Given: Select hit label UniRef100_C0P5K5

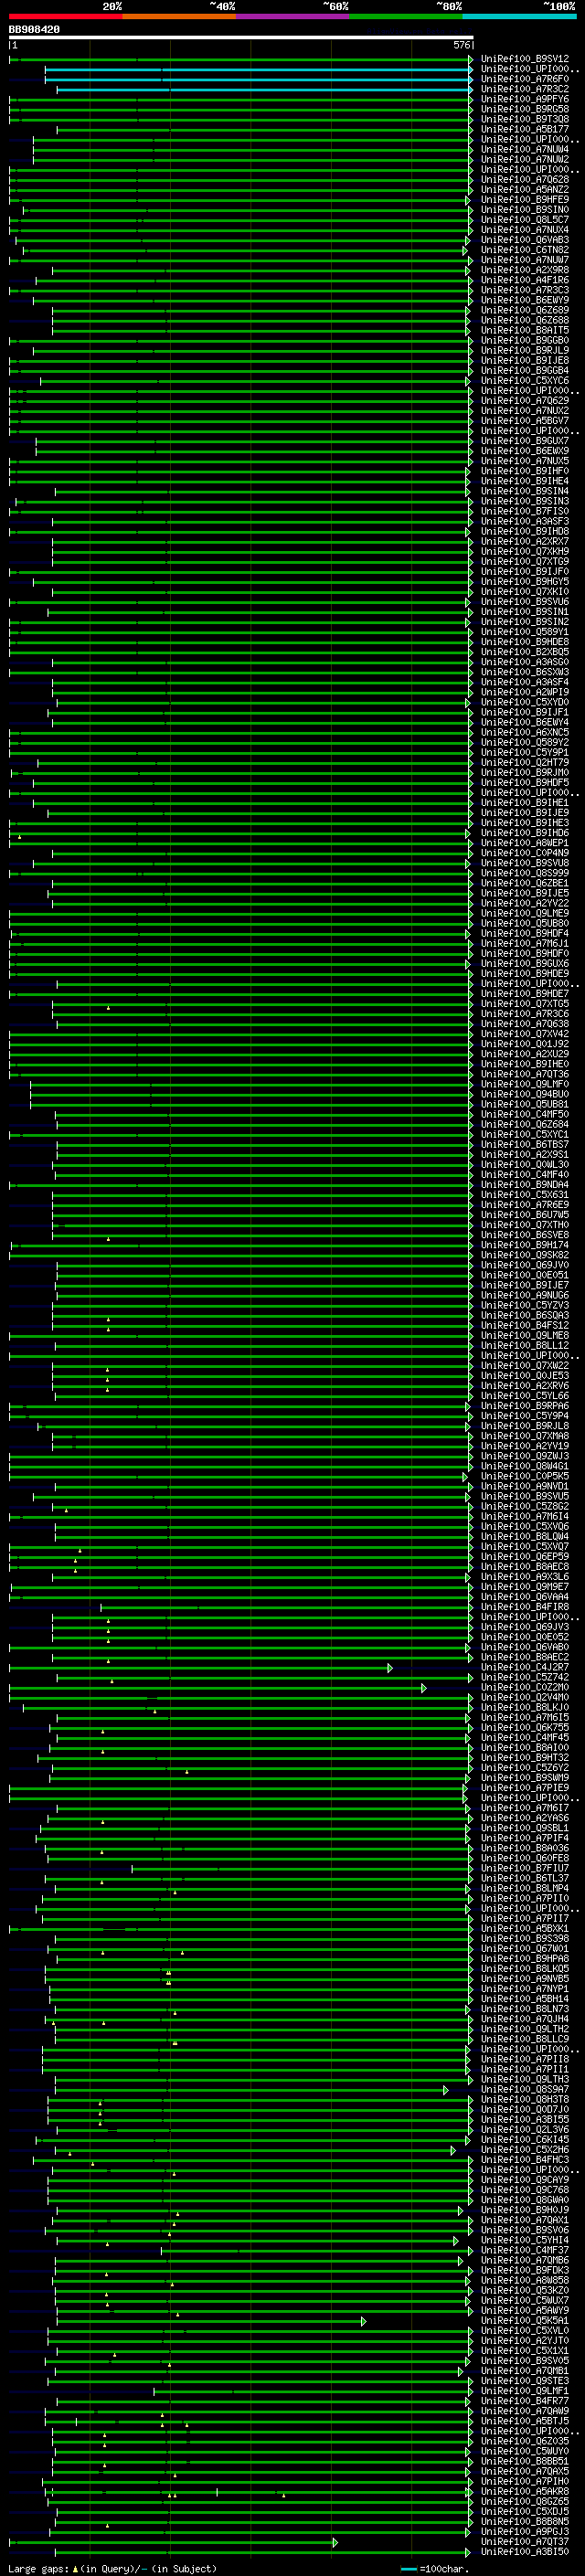Looking at the screenshot, I should coord(525,1476).
